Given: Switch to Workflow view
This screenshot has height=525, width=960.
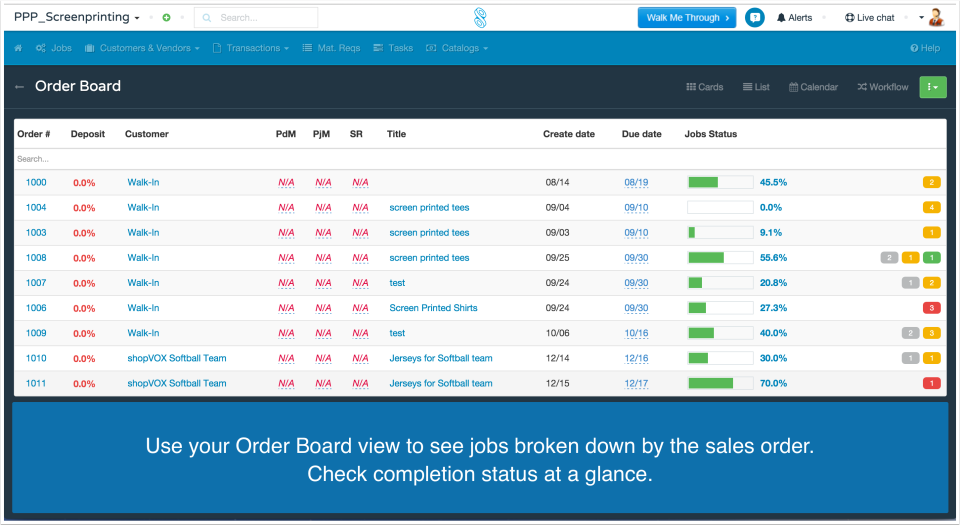Looking at the screenshot, I should 883,87.
